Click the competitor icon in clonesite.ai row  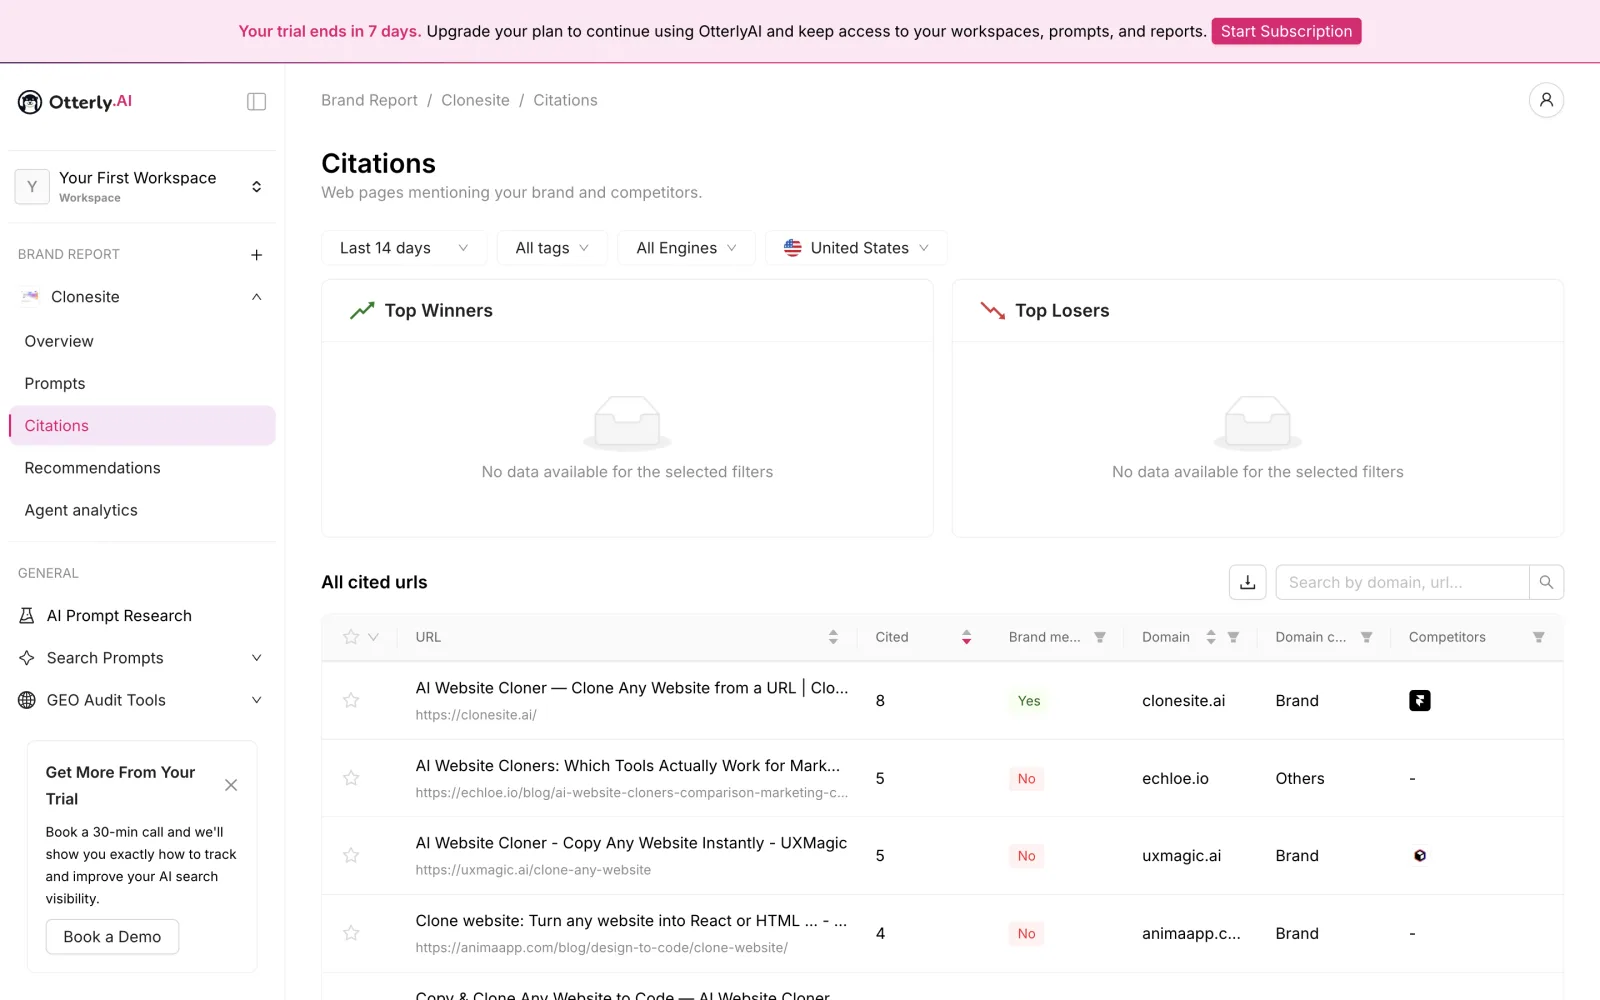click(x=1420, y=701)
